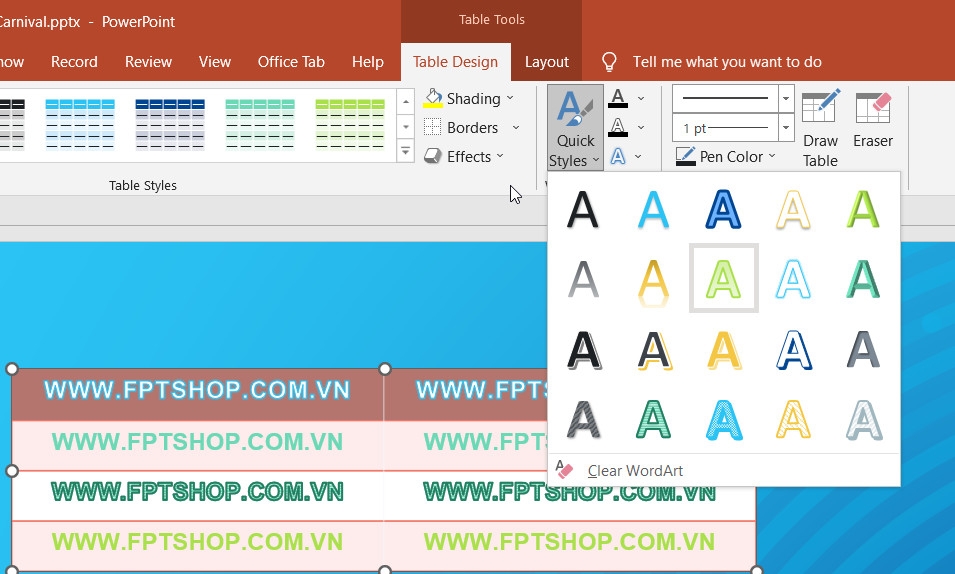Open the Record tab
Screen dimensions: 955x574
pos(74,62)
